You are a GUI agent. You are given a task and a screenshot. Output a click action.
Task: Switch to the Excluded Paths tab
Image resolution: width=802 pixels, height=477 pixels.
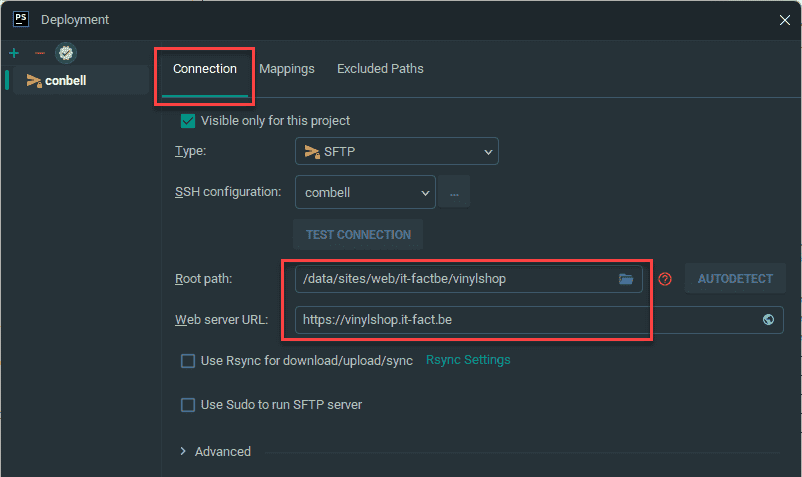pyautogui.click(x=380, y=69)
